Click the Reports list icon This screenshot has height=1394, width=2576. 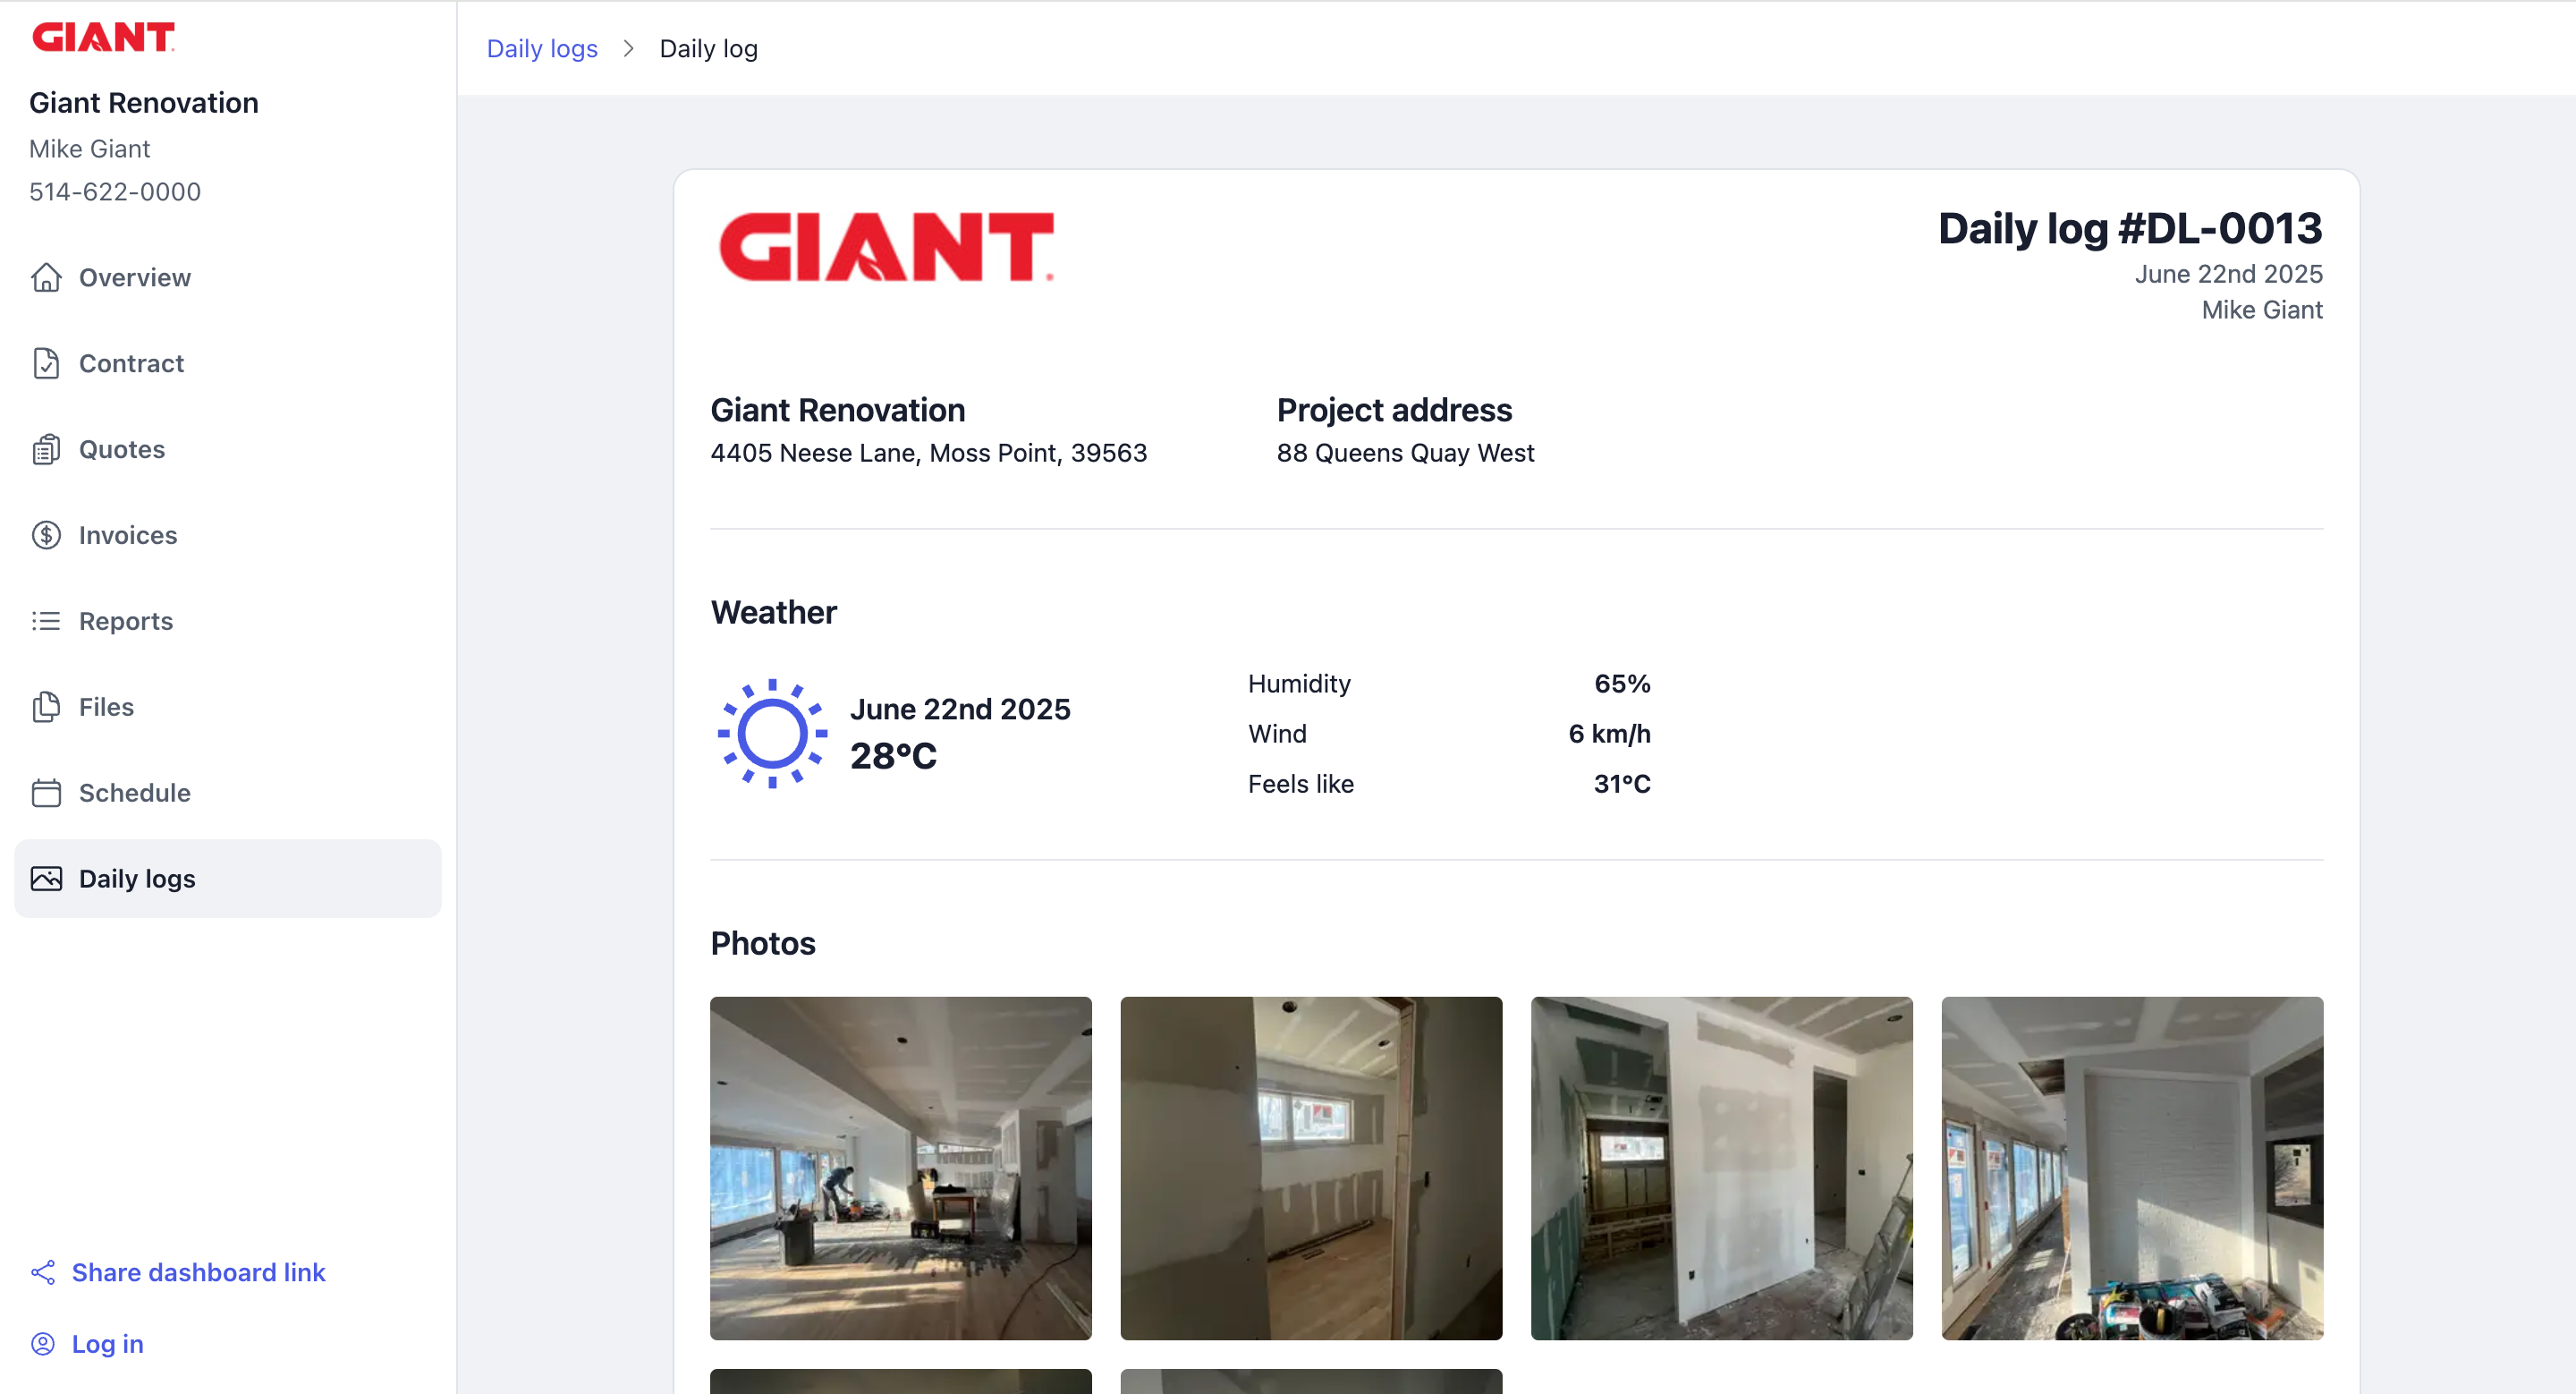tap(46, 621)
